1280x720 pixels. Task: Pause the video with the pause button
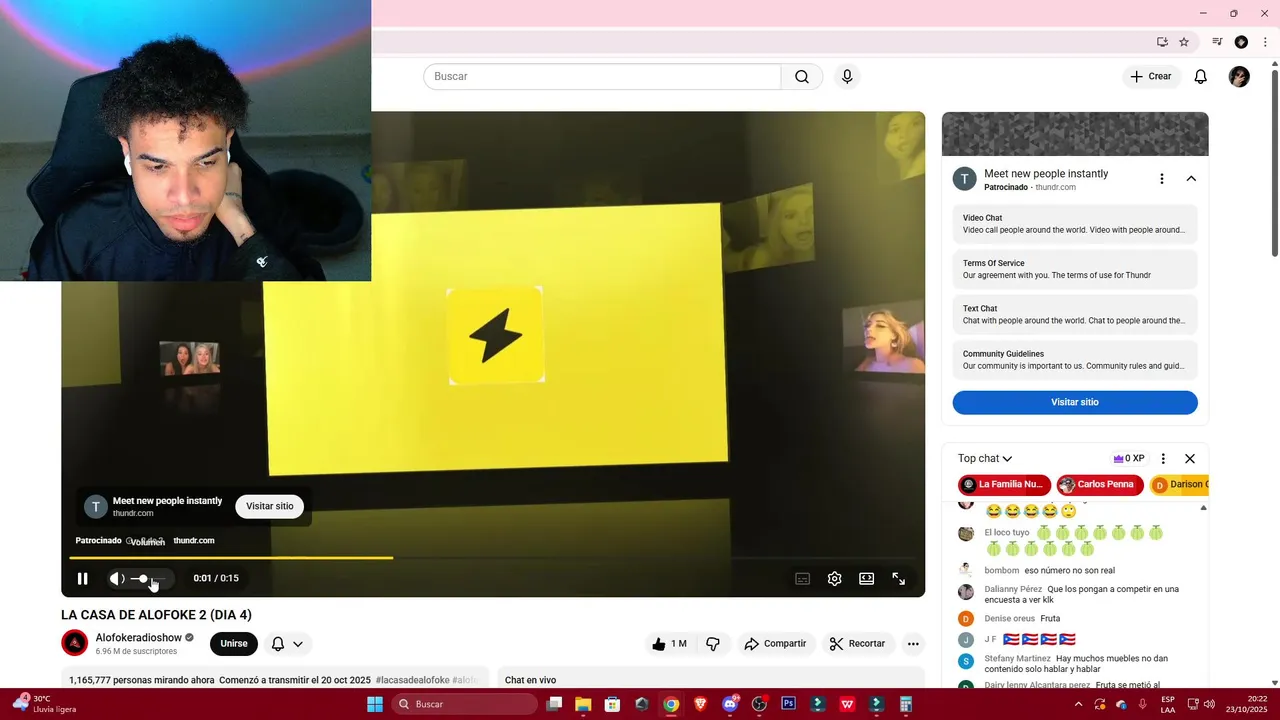(83, 578)
